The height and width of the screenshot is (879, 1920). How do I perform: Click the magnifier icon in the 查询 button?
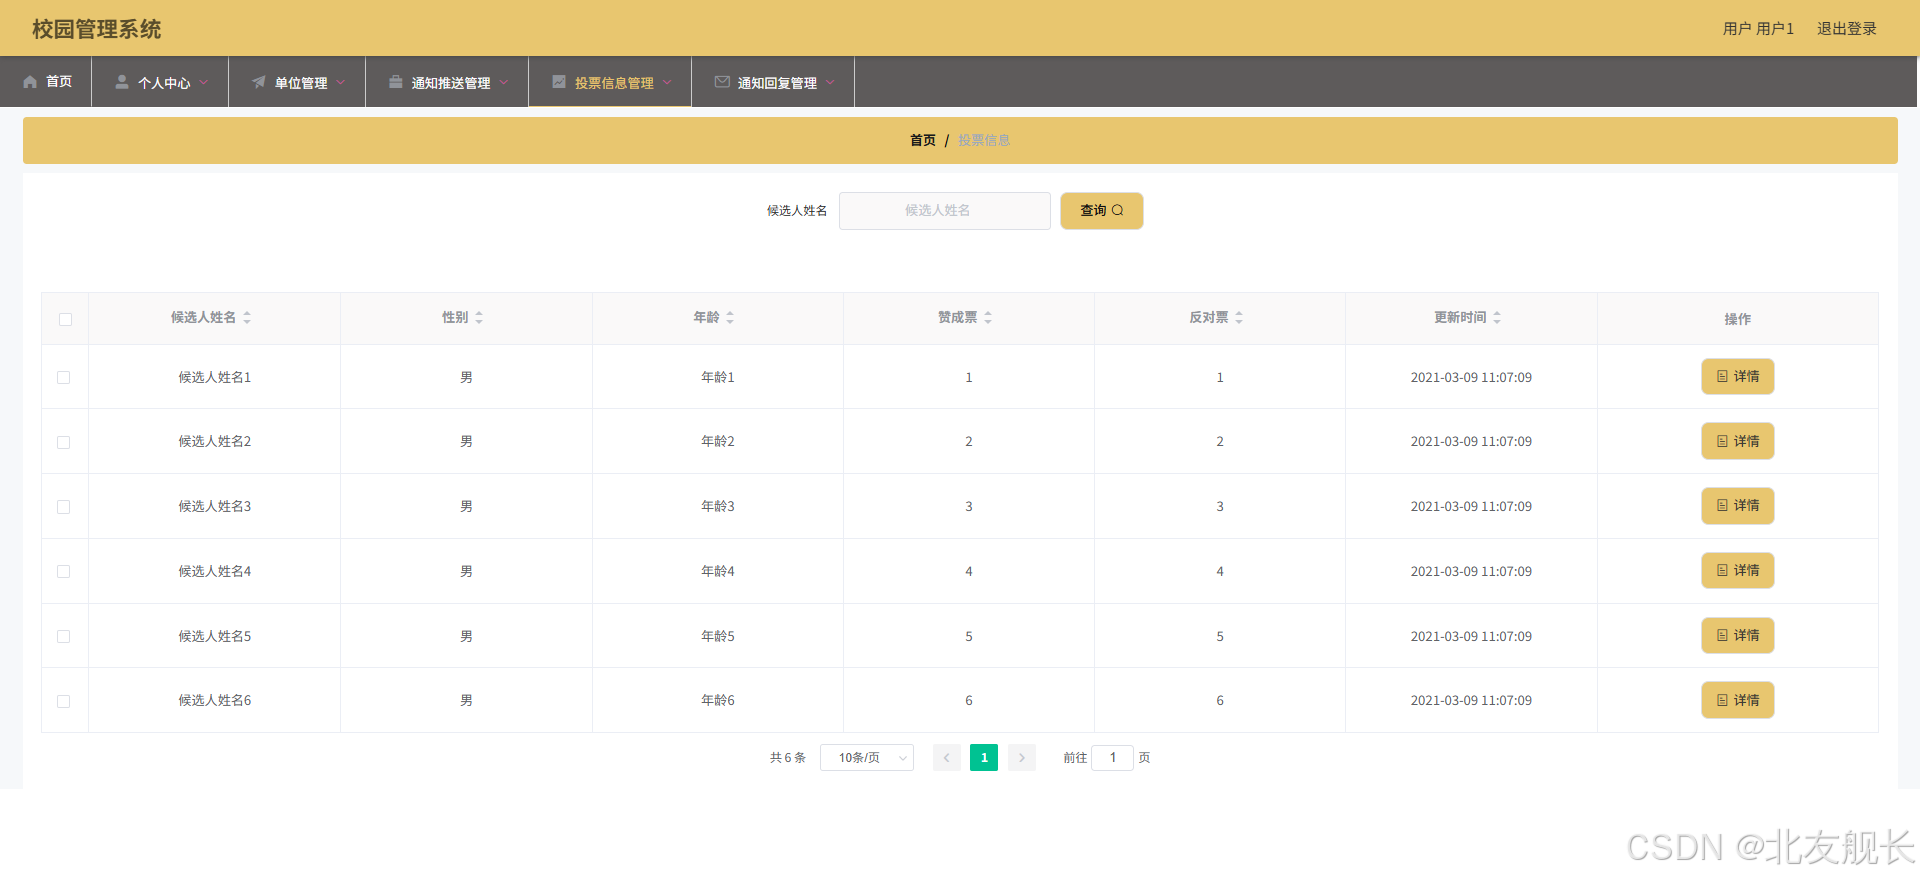1118,210
